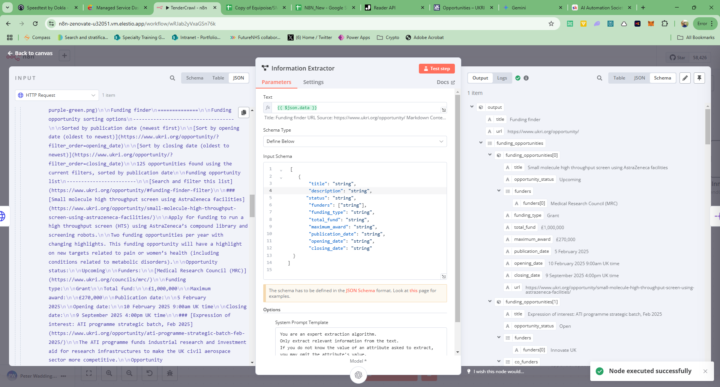Click the Test step button
Viewport: 720px width, 387px height.
pos(437,68)
